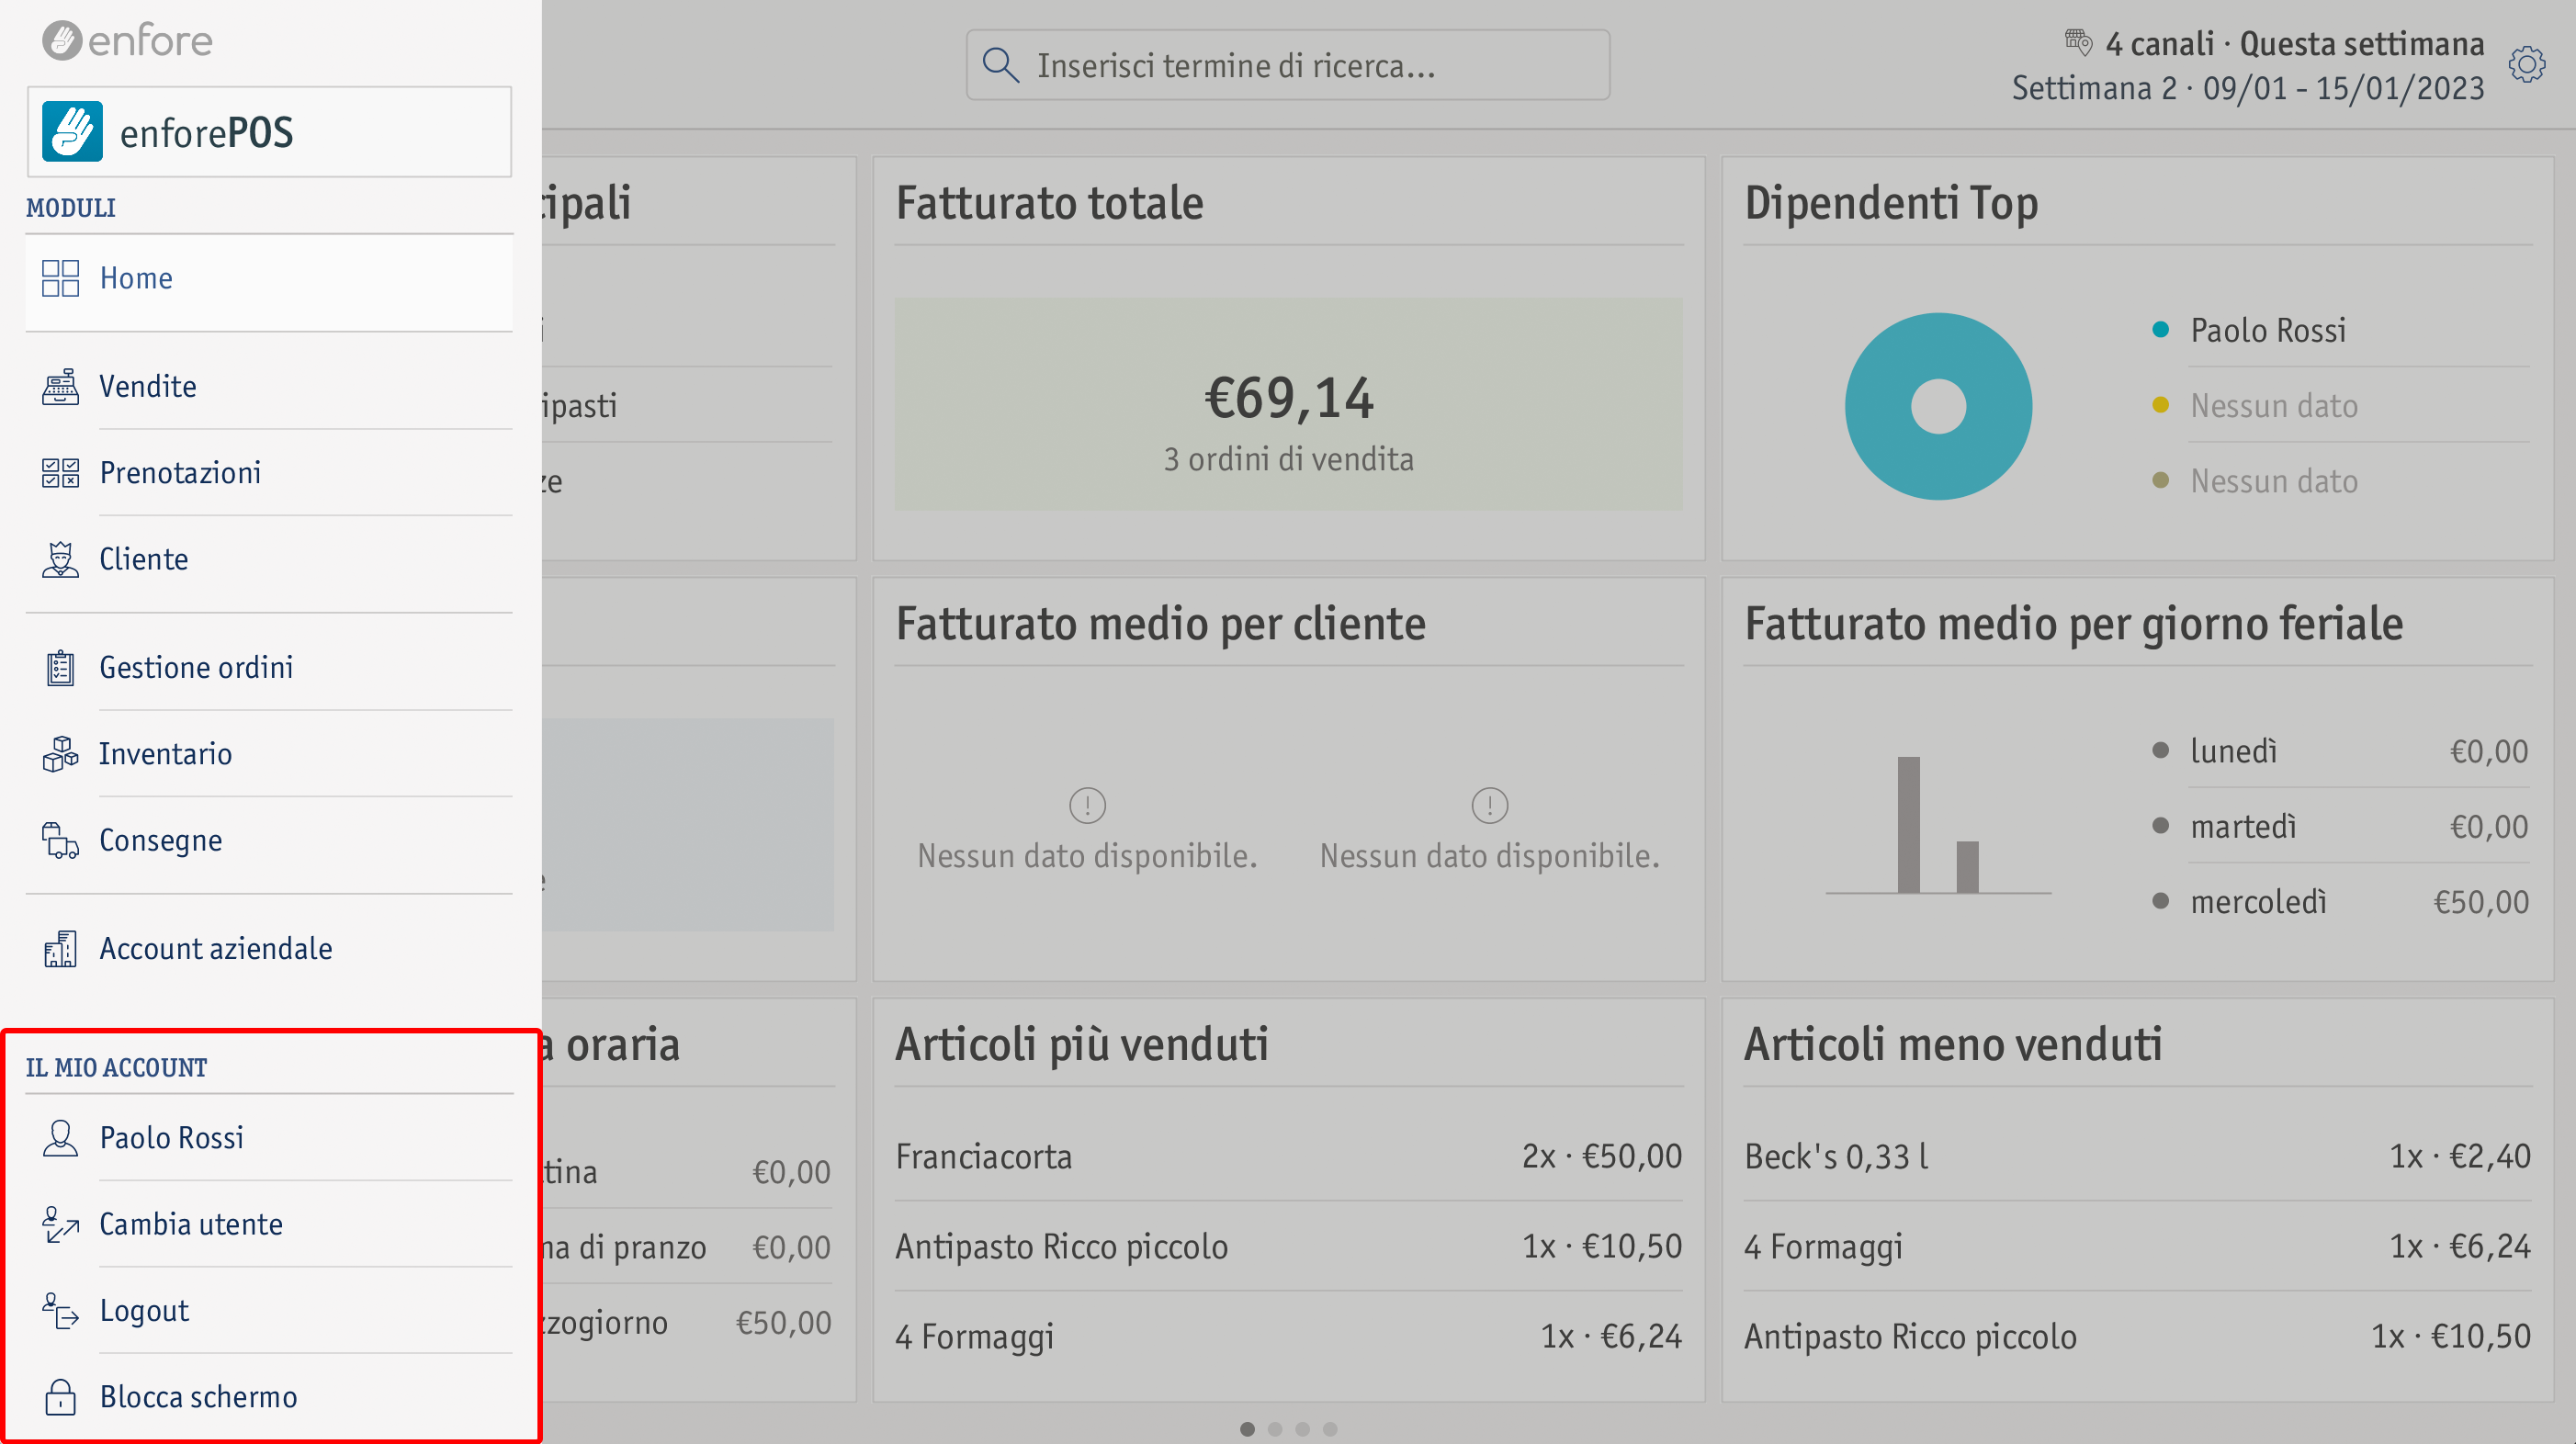Click the Cambia utente switch icon
This screenshot has height=1444, width=2576.
pos(60,1225)
